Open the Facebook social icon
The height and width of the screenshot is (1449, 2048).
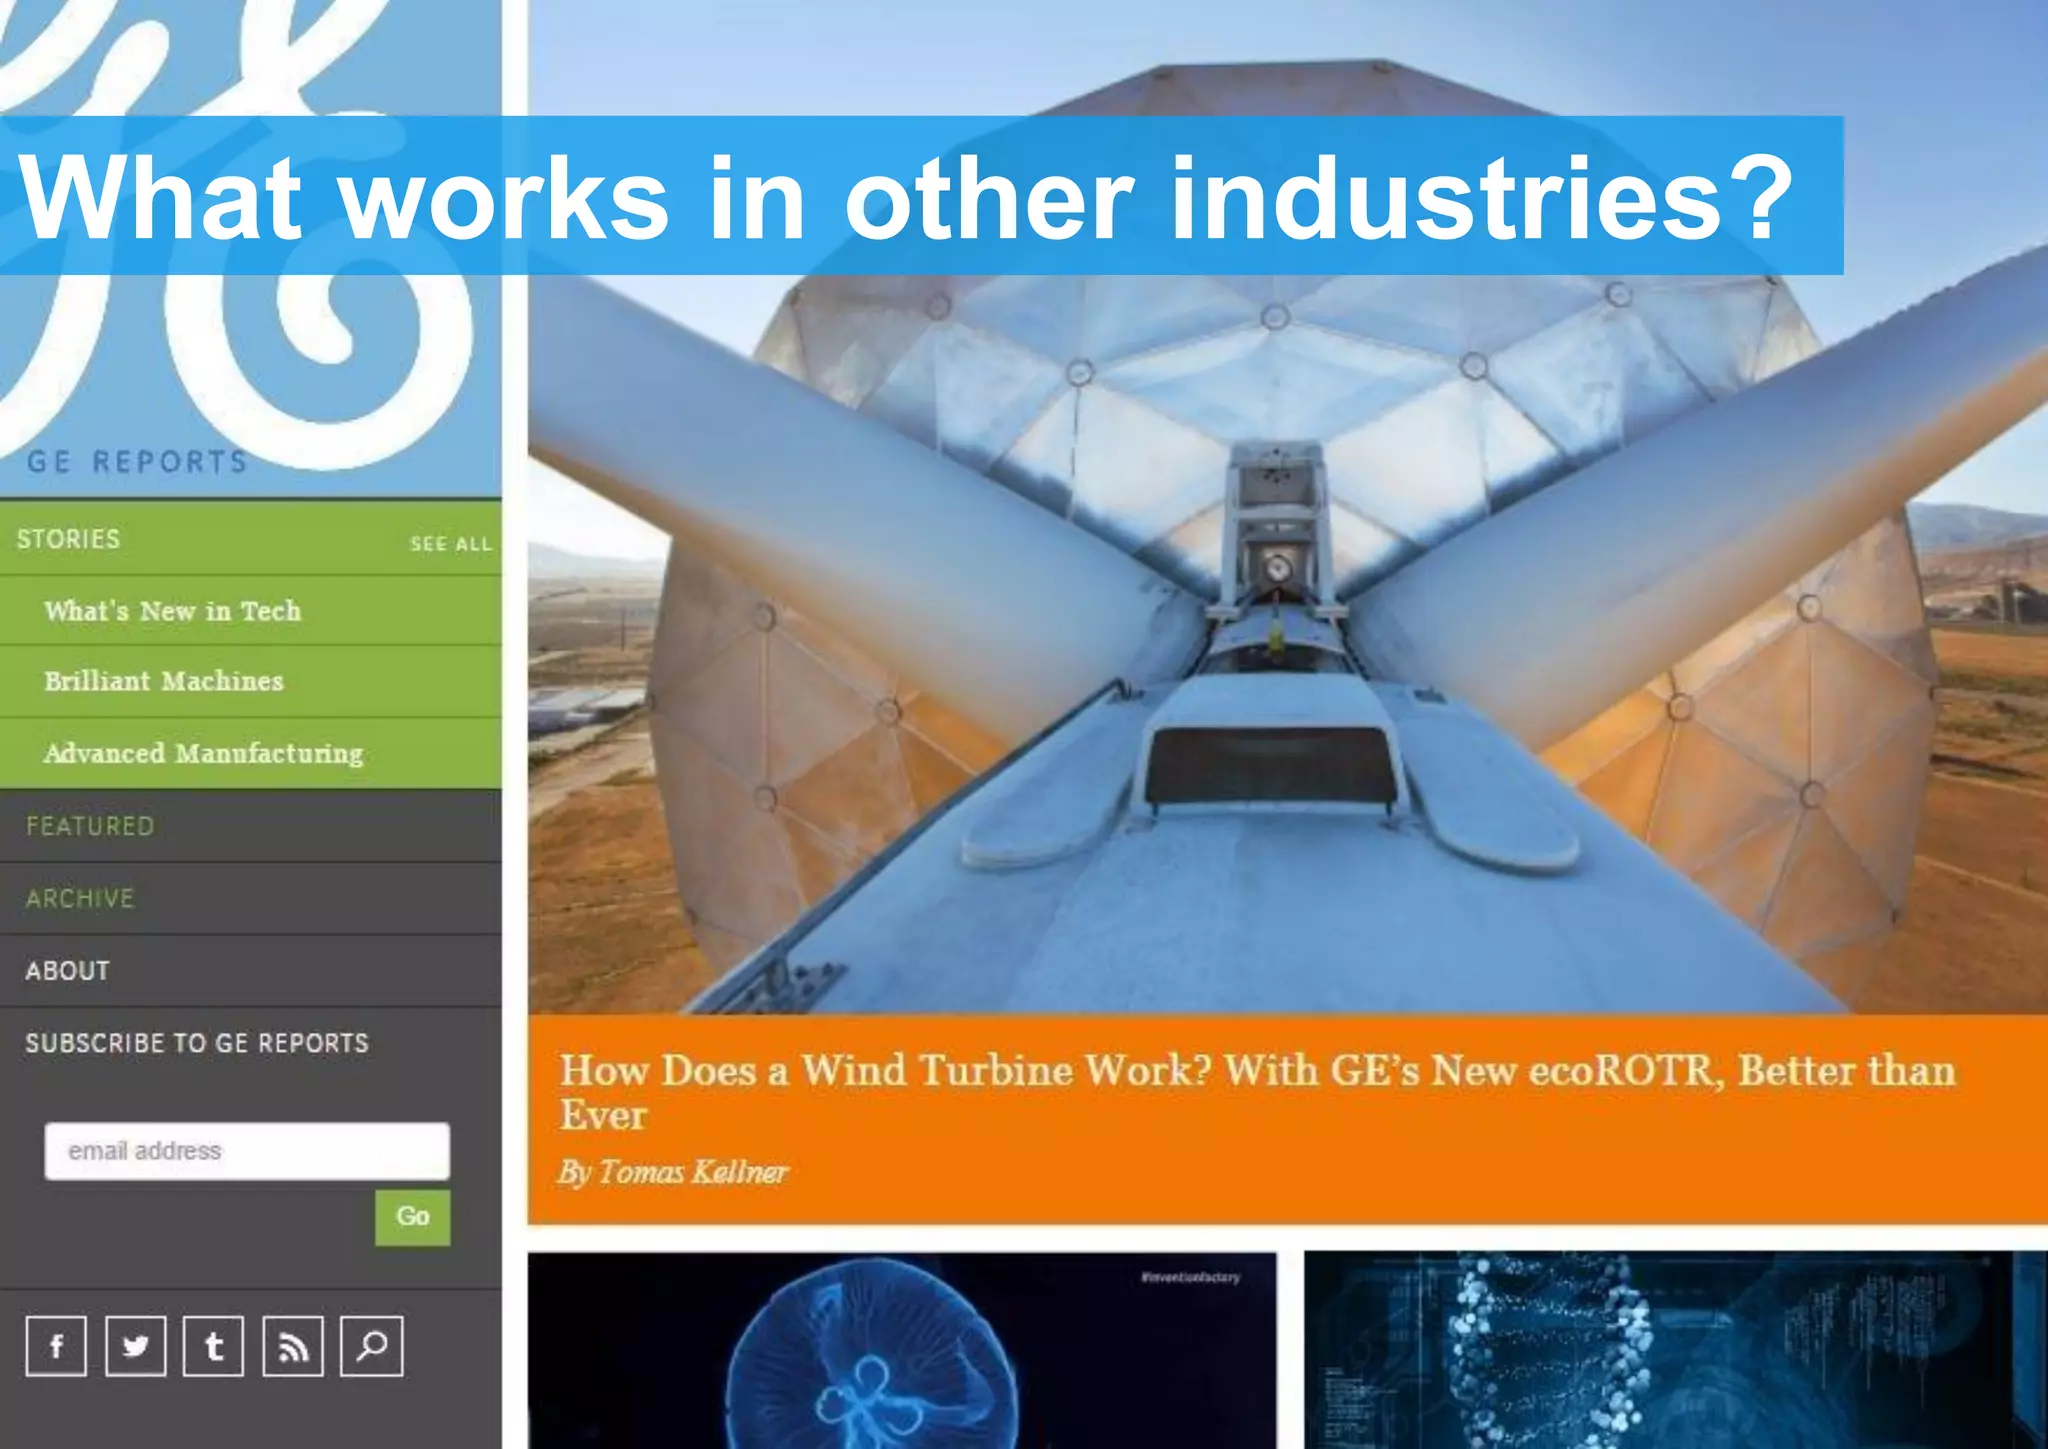56,1346
